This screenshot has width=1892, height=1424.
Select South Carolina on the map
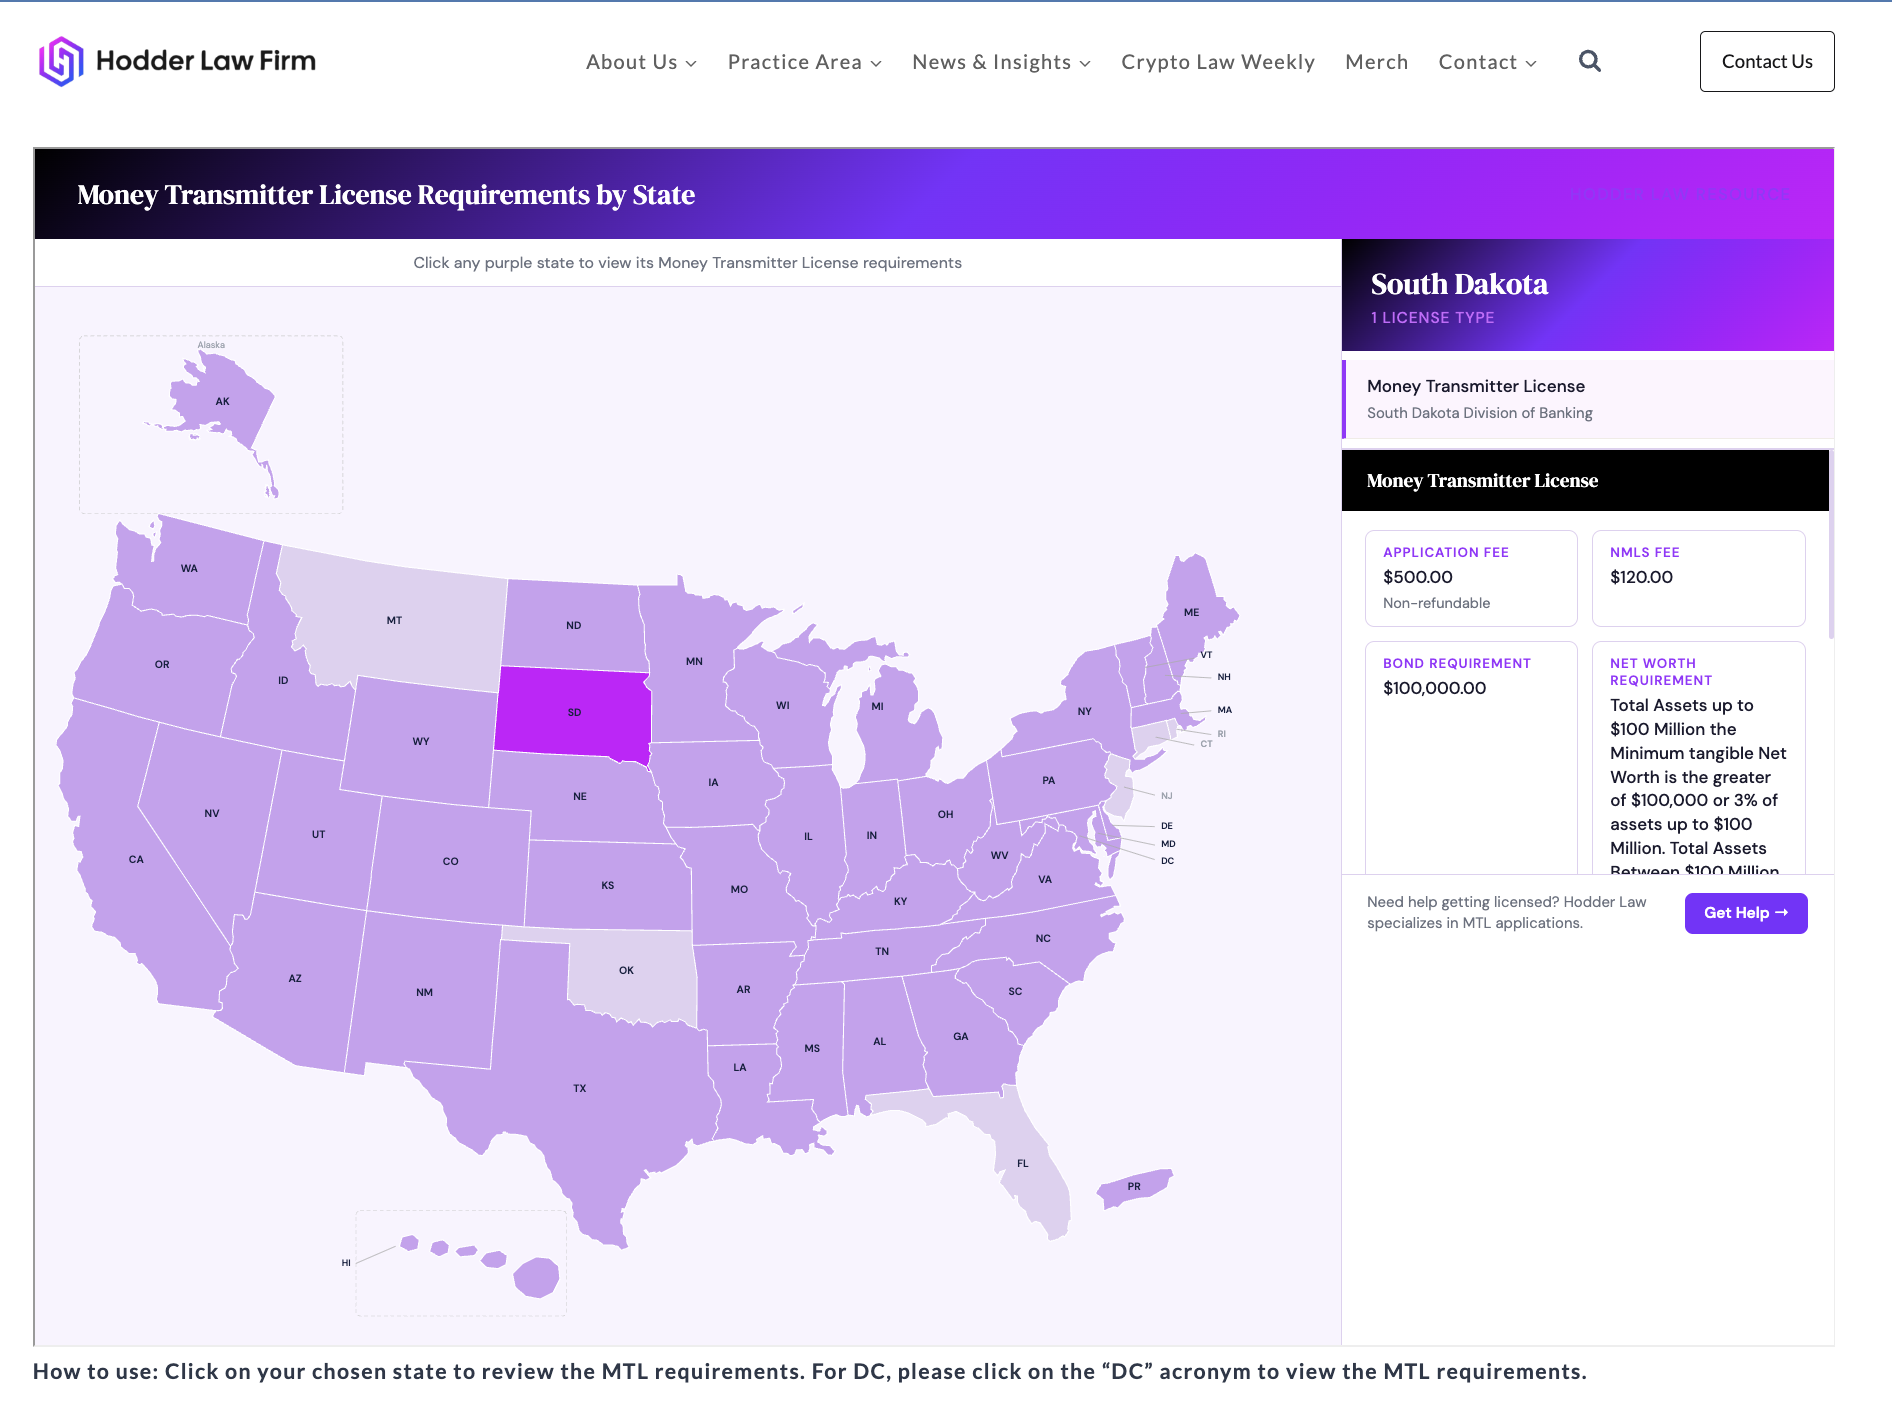[1015, 991]
